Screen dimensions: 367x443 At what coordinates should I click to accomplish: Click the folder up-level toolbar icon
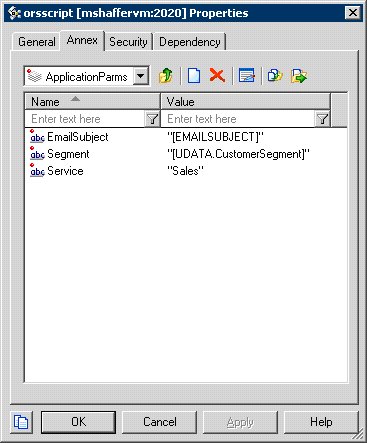(x=166, y=76)
